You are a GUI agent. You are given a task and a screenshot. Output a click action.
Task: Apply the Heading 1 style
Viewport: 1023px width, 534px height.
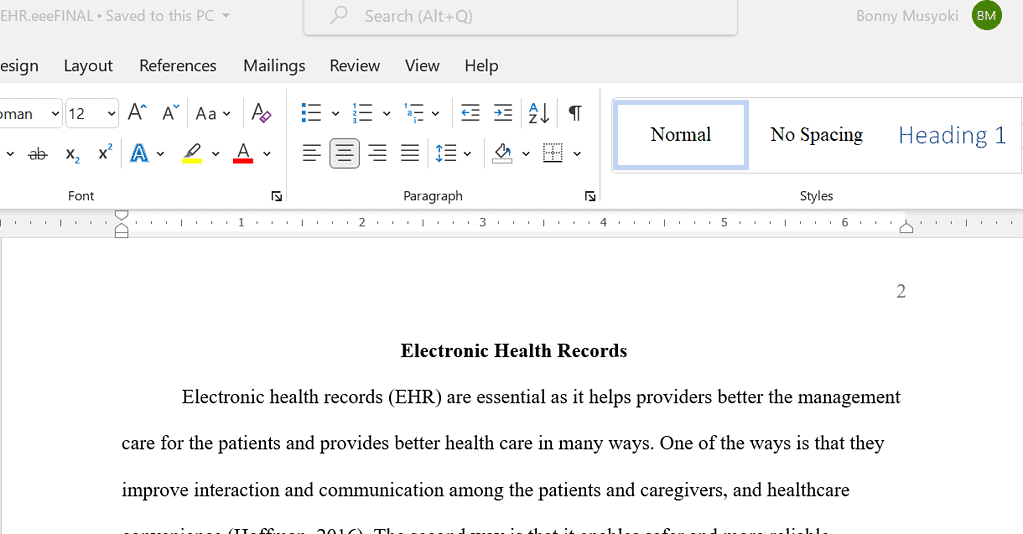point(951,135)
